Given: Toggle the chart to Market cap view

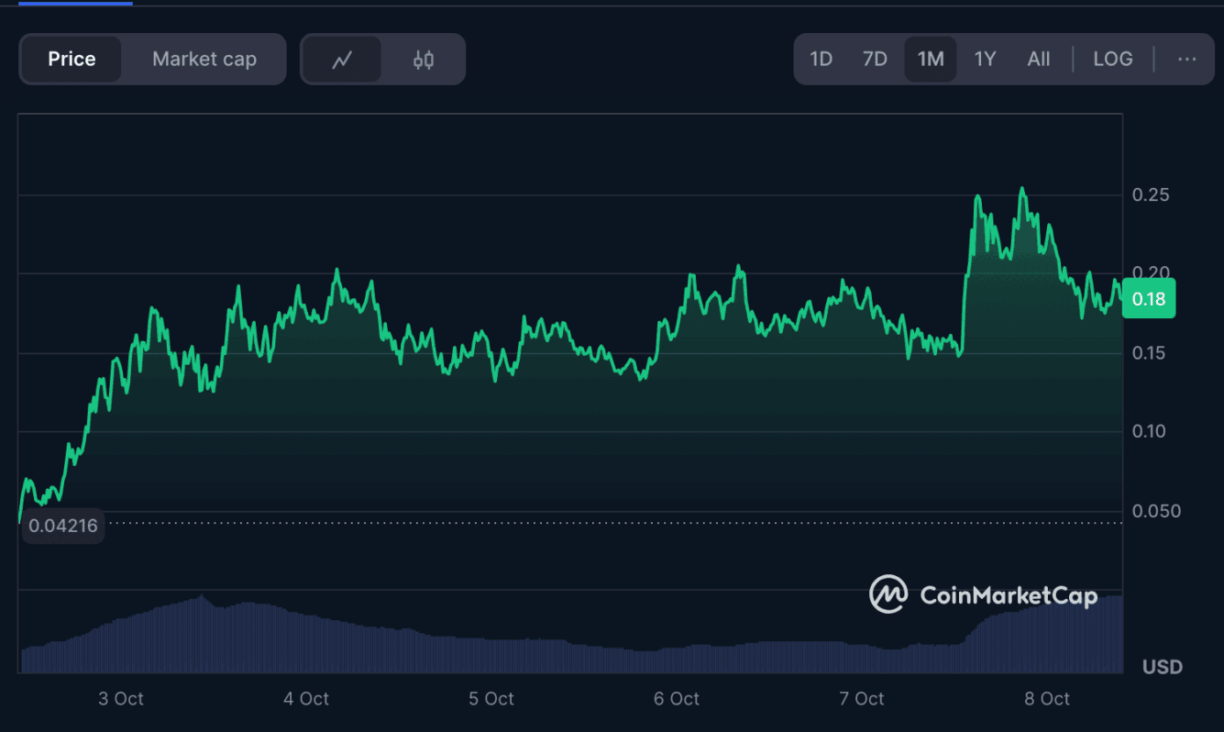Looking at the screenshot, I should coord(204,59).
